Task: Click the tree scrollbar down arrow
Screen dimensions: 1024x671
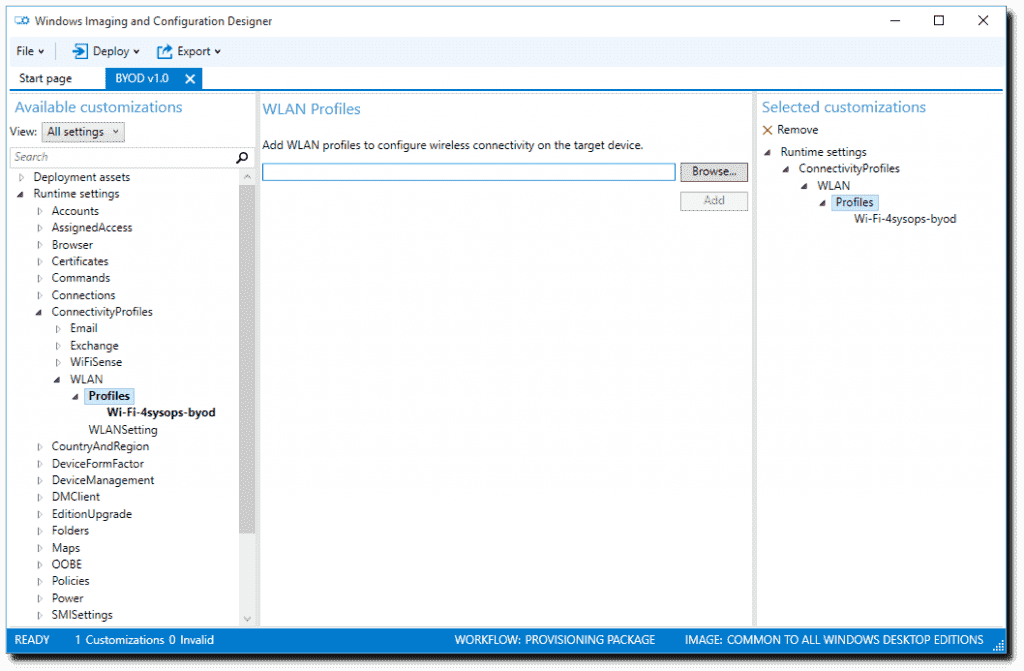Action: click(247, 617)
